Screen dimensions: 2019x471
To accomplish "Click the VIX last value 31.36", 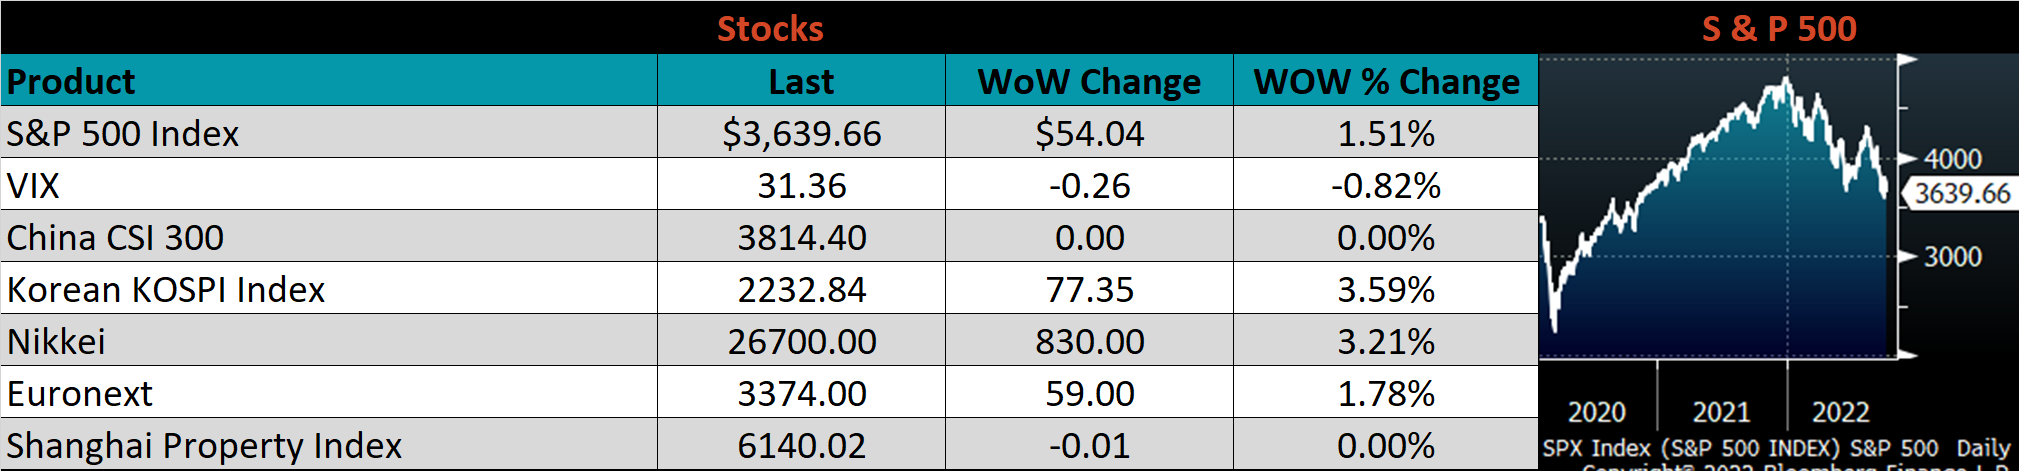I will coord(801,186).
